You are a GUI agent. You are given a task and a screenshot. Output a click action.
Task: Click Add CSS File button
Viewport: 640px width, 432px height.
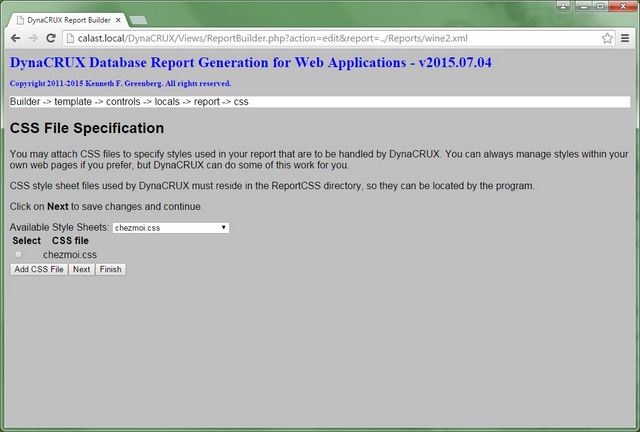pos(39,269)
